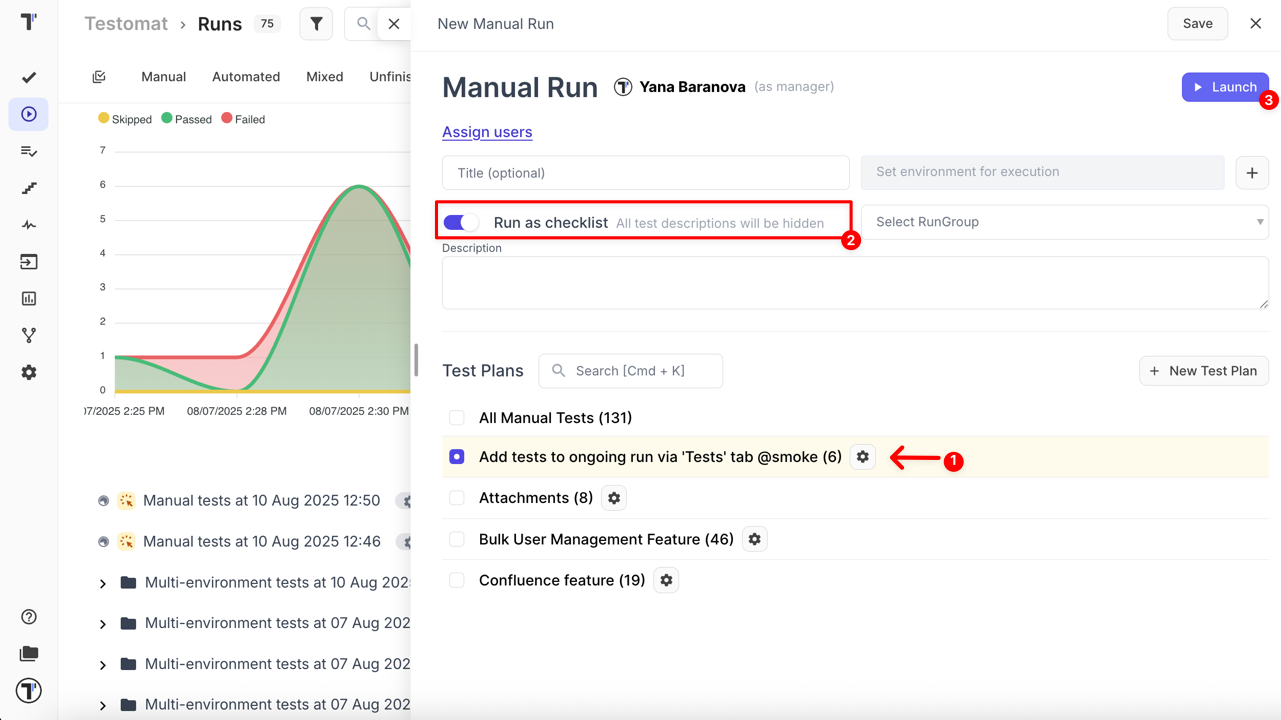This screenshot has width=1281, height=720.
Task: Click the Assign users link
Action: tap(487, 132)
